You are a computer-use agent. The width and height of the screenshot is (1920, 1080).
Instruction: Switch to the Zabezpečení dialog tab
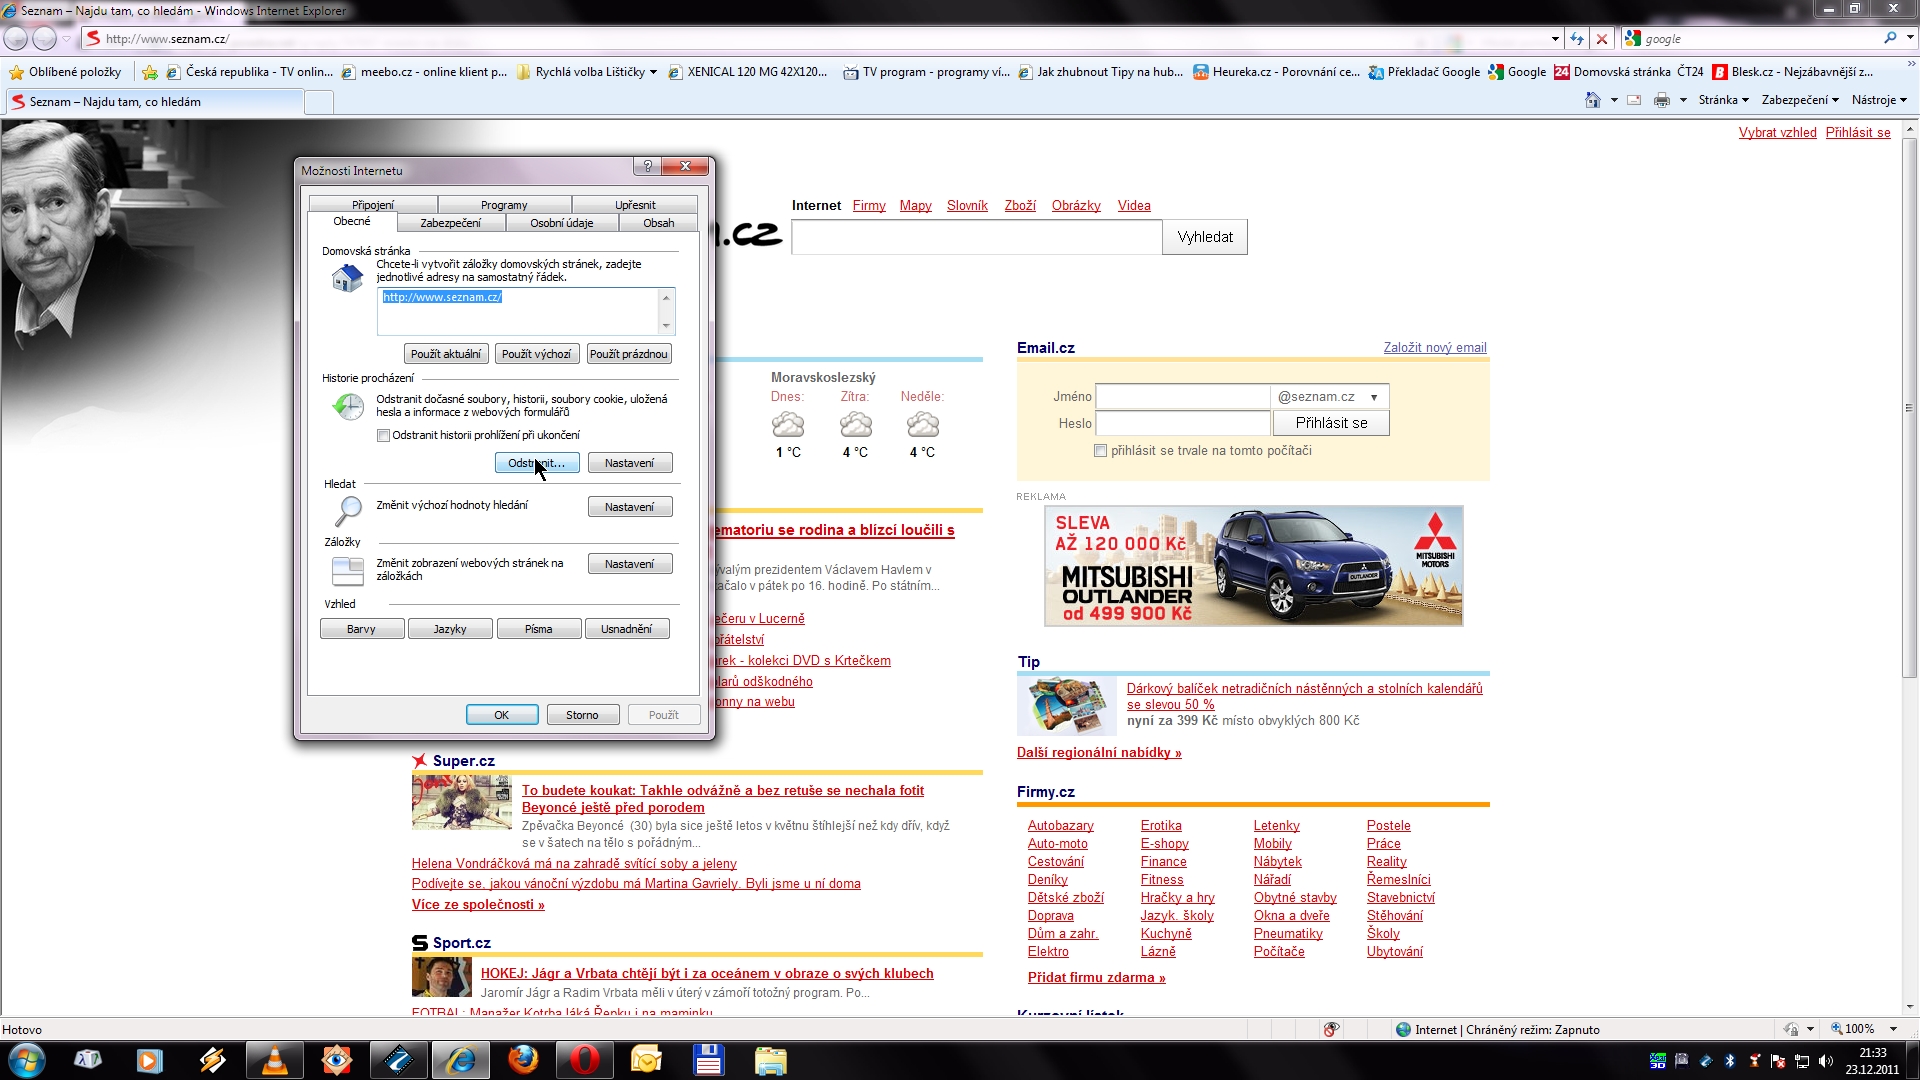click(450, 223)
